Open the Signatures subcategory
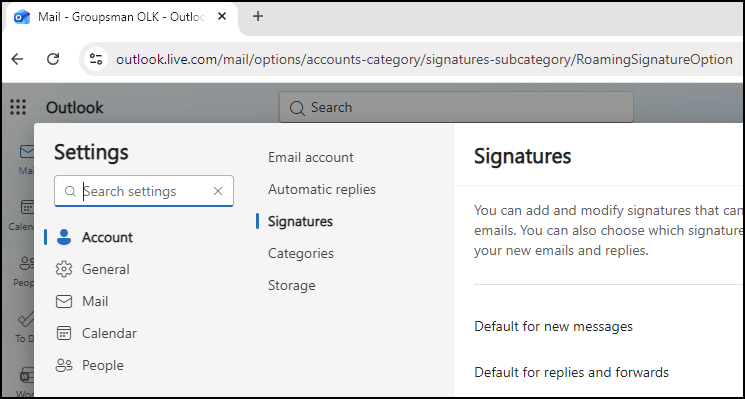745x399 pixels. coord(300,221)
